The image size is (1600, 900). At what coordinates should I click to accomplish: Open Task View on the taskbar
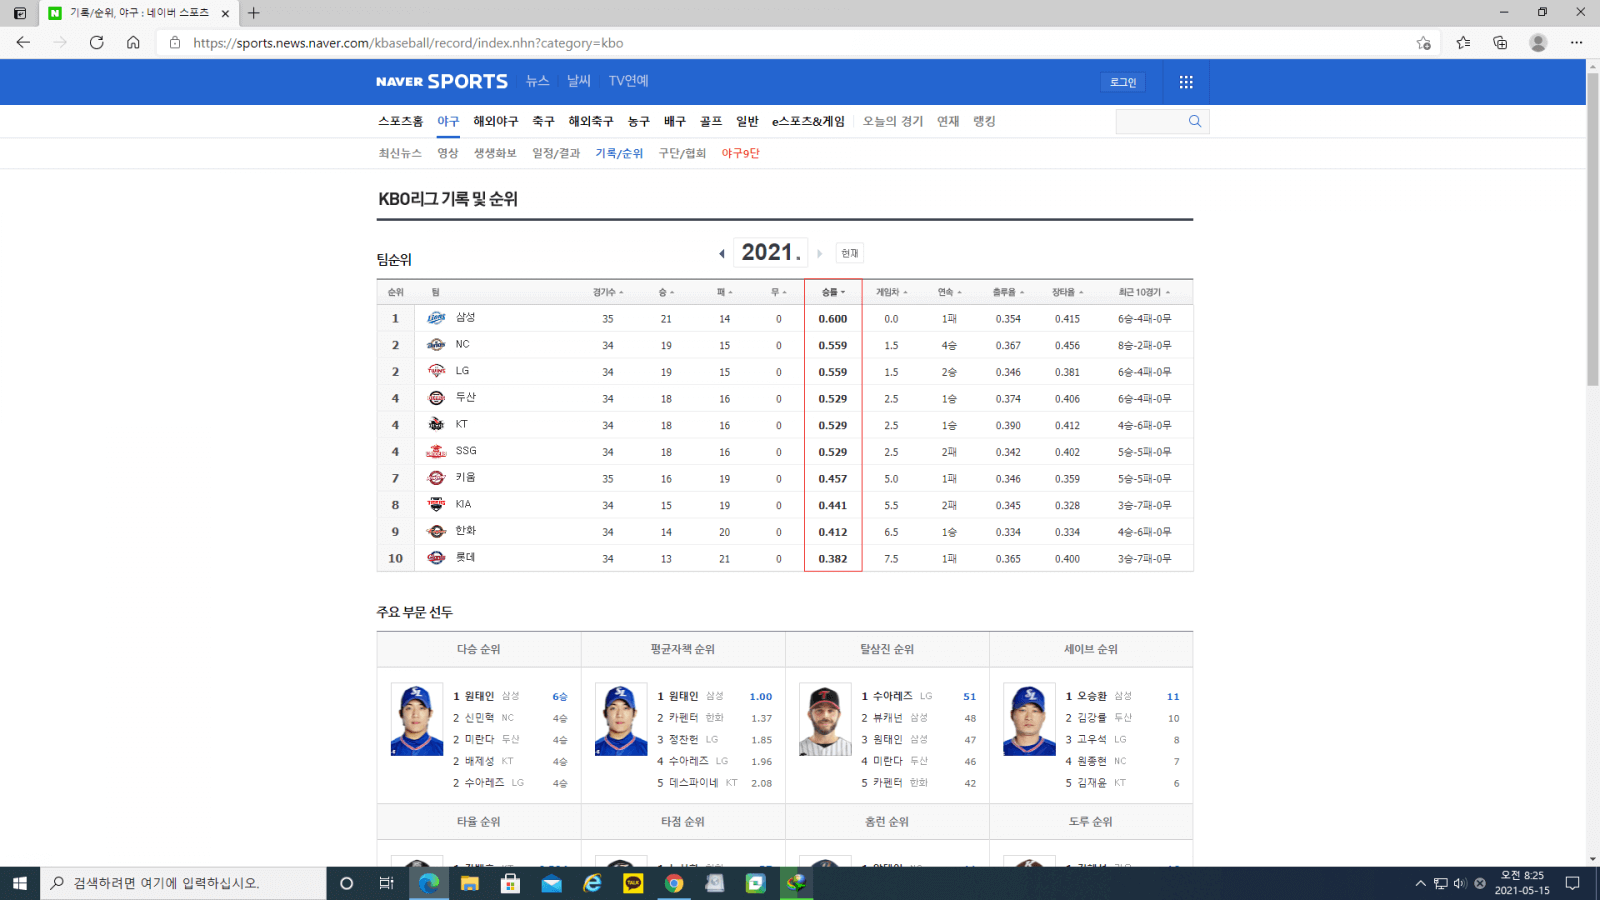[x=386, y=883]
